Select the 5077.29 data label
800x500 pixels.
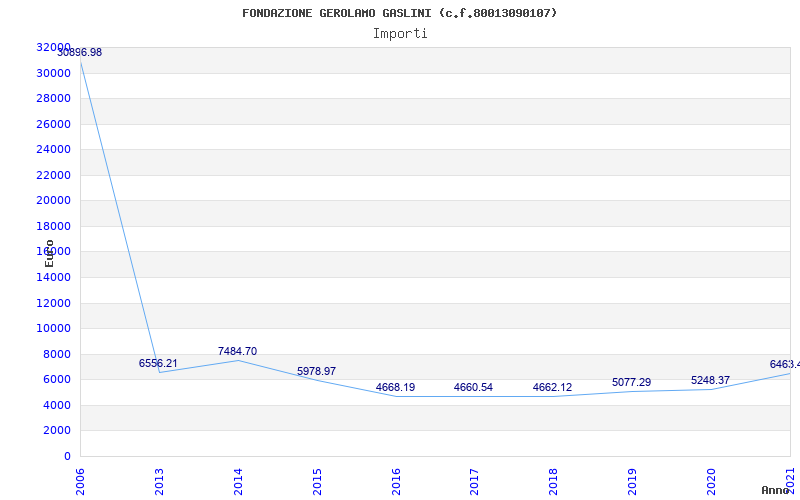click(632, 382)
